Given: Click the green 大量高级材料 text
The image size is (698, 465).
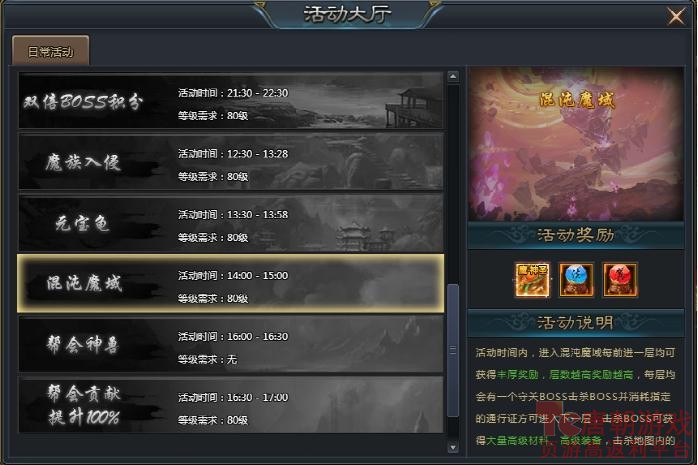Looking at the screenshot, I should coord(517,441).
